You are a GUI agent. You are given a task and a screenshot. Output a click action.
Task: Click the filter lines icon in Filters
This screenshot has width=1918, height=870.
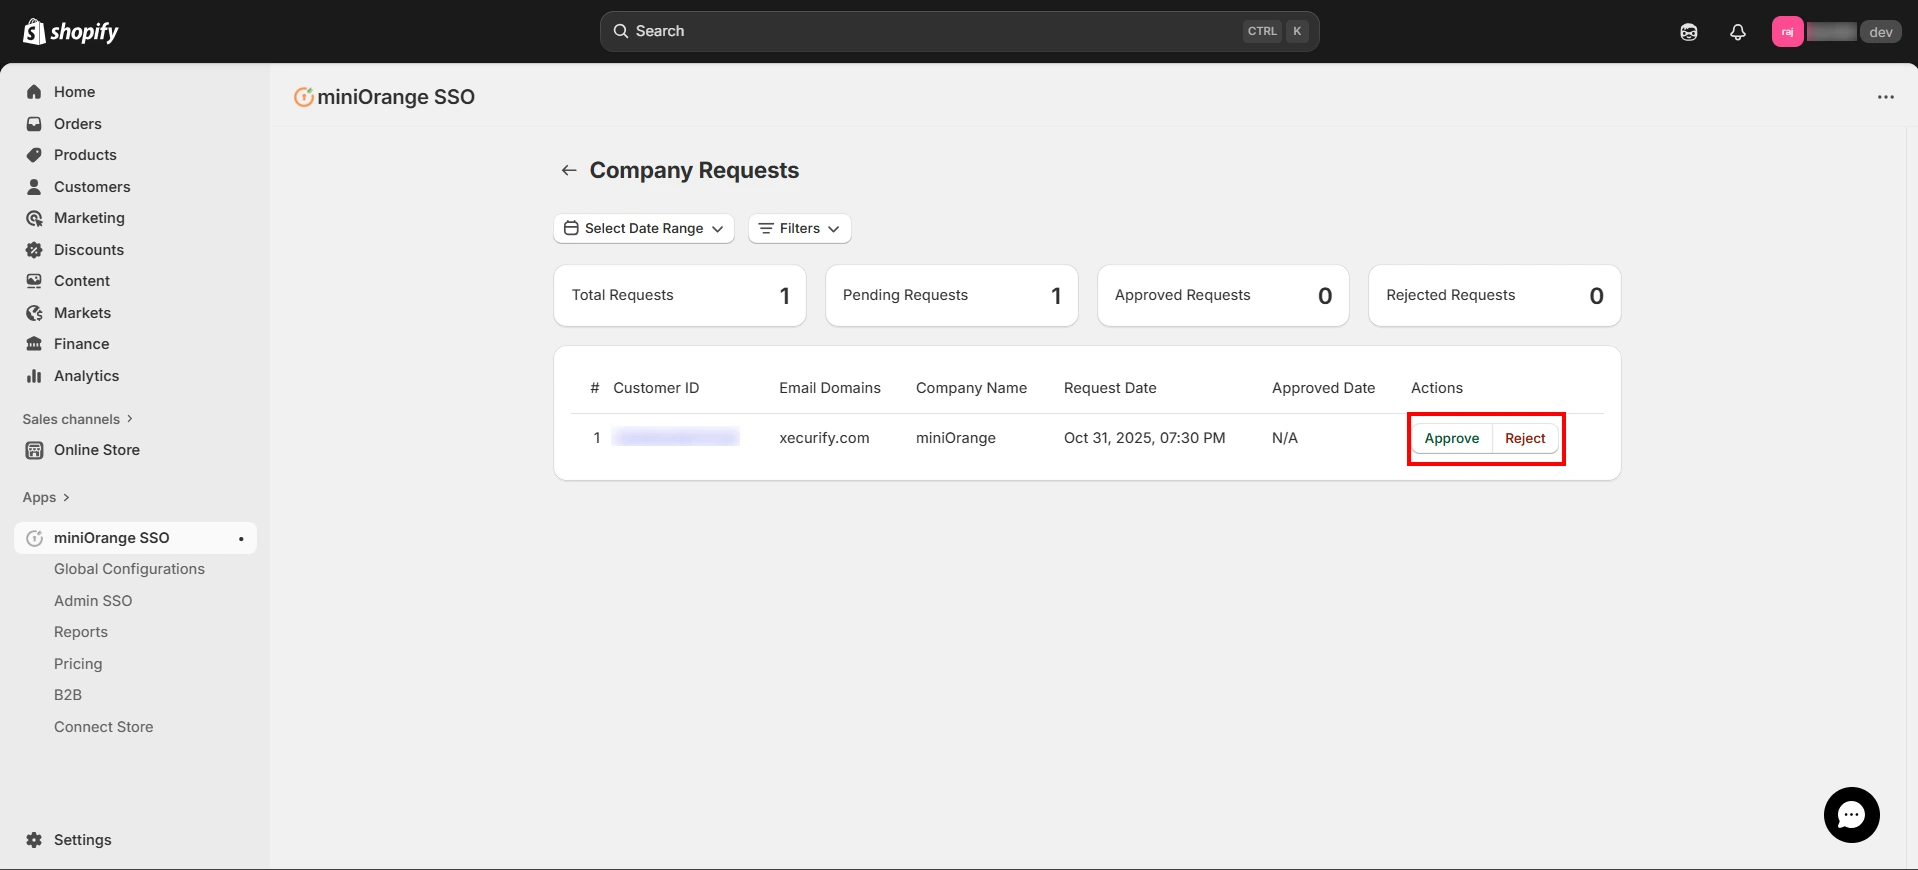click(766, 228)
